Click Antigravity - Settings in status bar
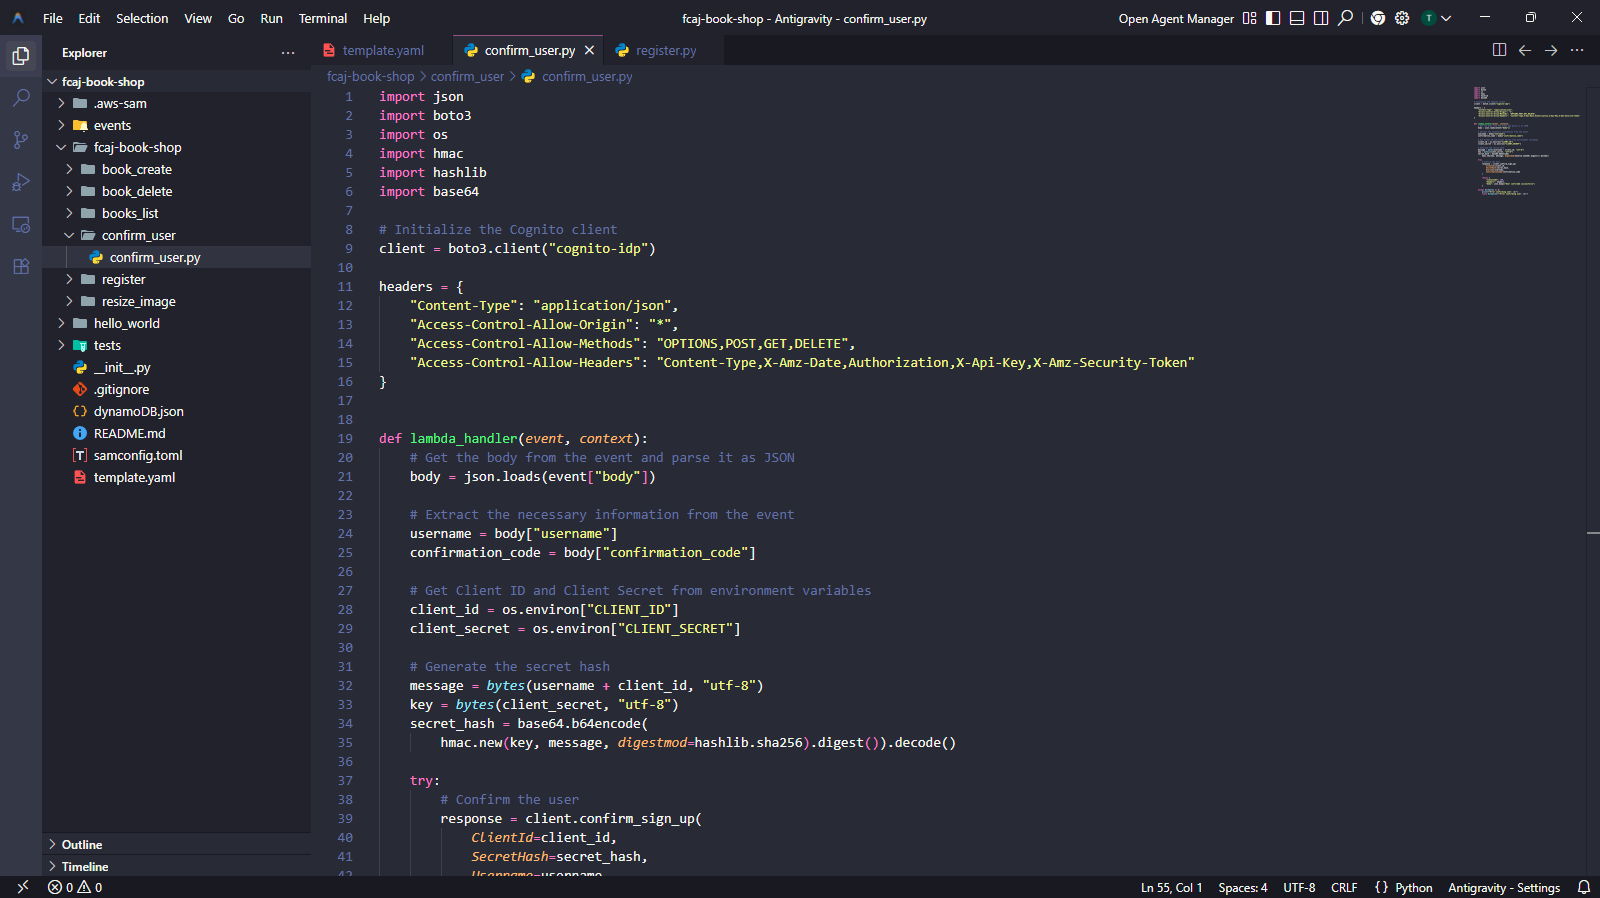Image resolution: width=1600 pixels, height=898 pixels. tap(1504, 887)
